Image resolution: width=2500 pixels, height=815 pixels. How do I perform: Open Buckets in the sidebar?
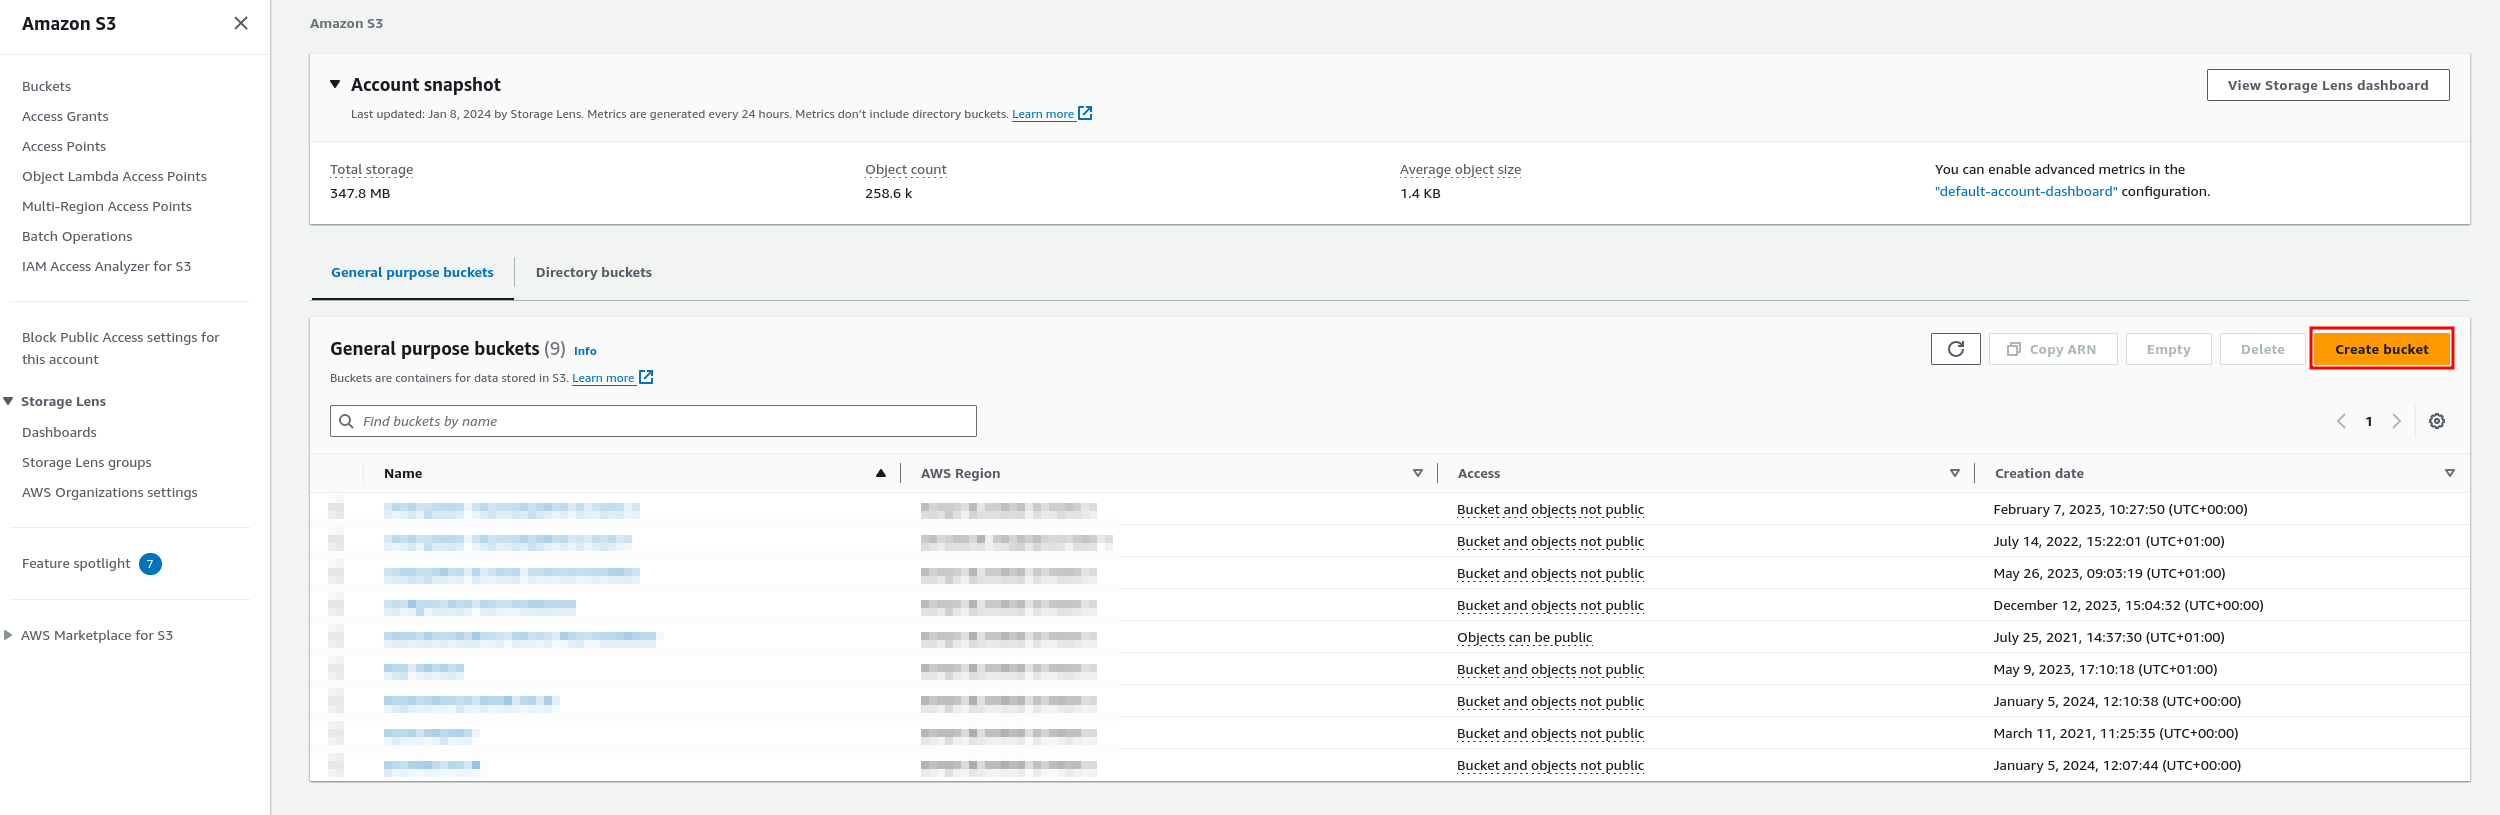[x=46, y=86]
